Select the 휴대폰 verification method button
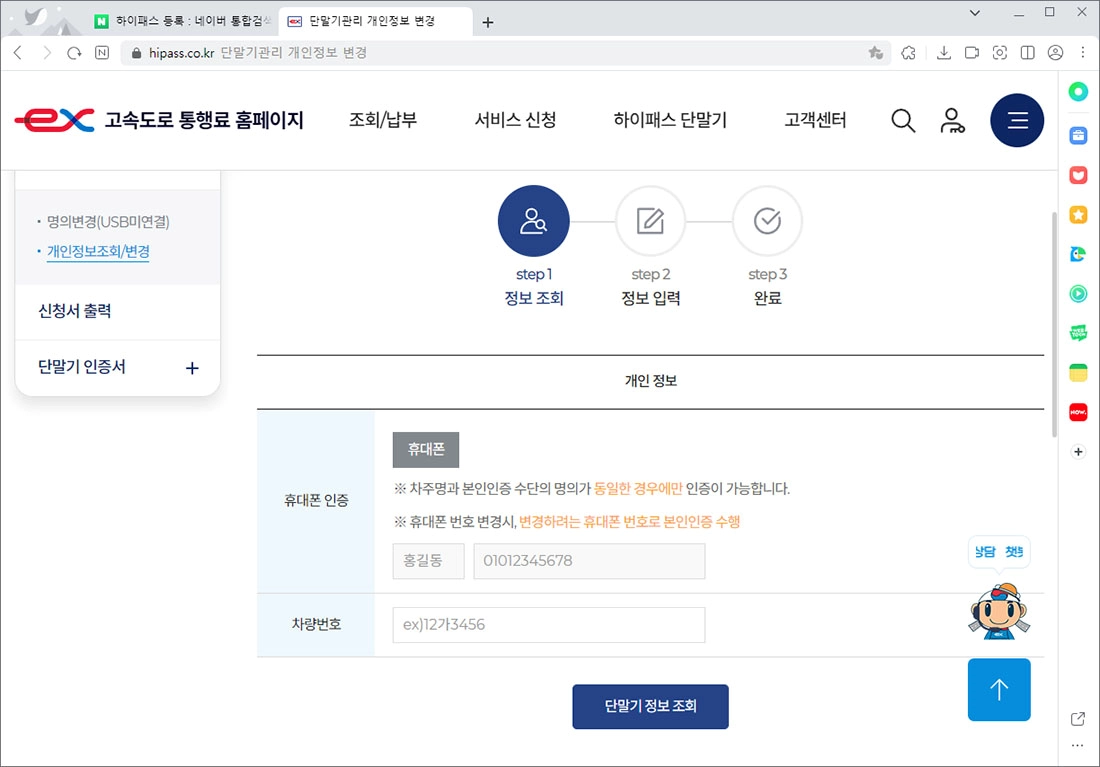The image size is (1100, 767). tap(425, 450)
